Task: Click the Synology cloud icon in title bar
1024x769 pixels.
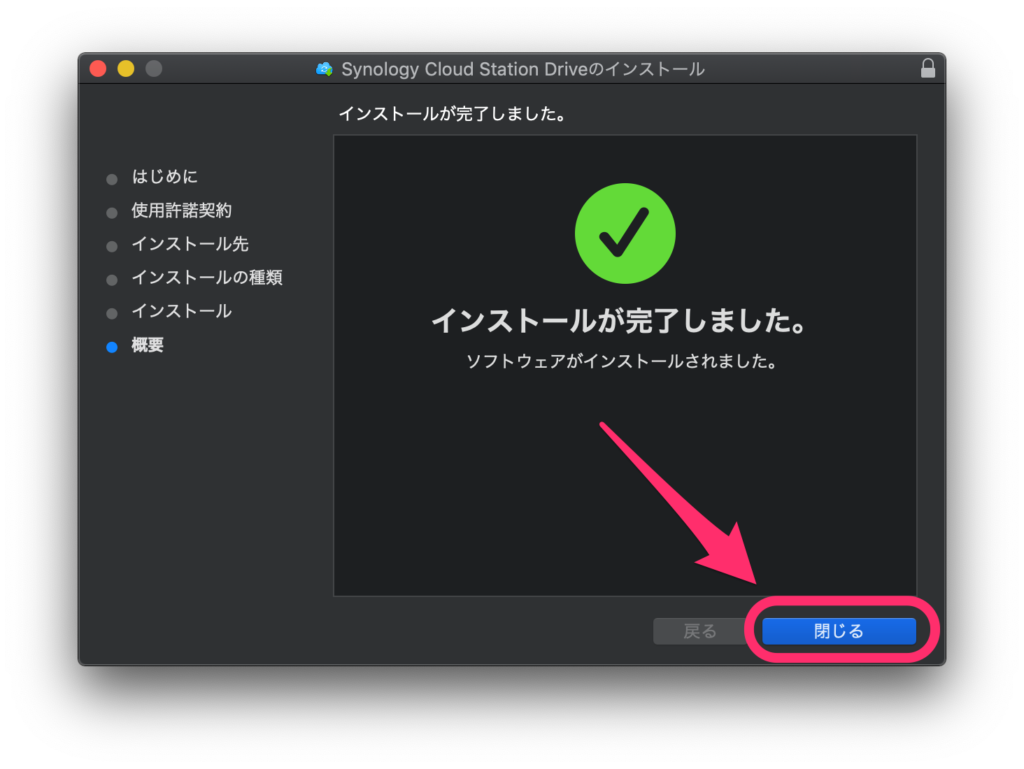Action: point(324,70)
